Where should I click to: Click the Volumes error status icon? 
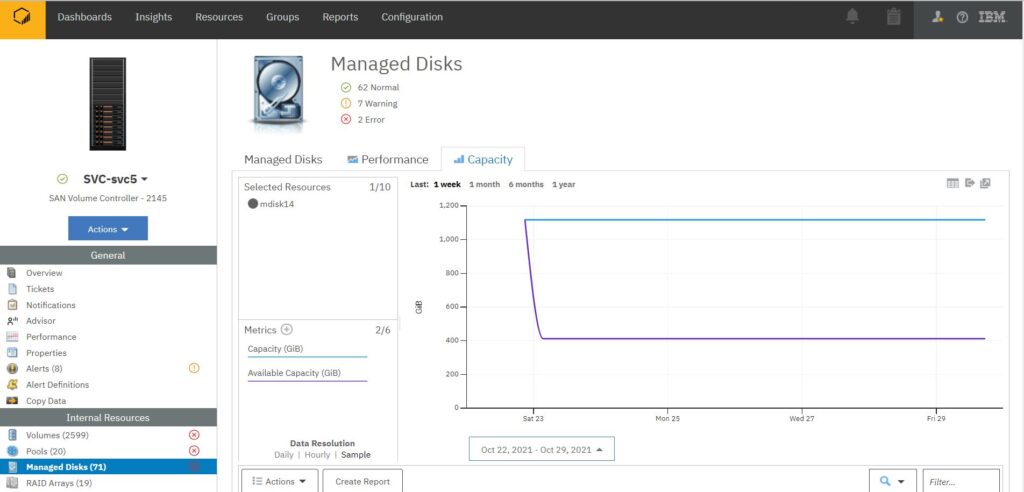pyautogui.click(x=194, y=435)
